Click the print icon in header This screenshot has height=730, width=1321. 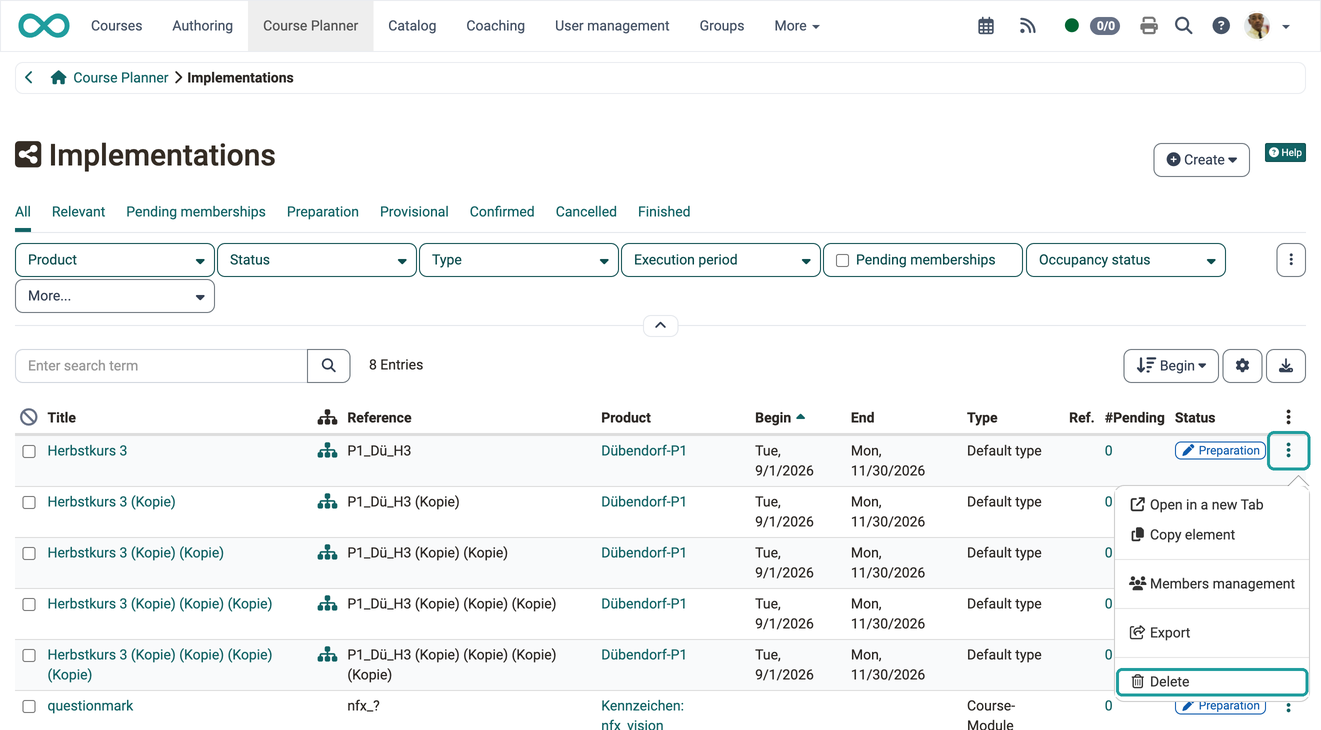(x=1148, y=26)
